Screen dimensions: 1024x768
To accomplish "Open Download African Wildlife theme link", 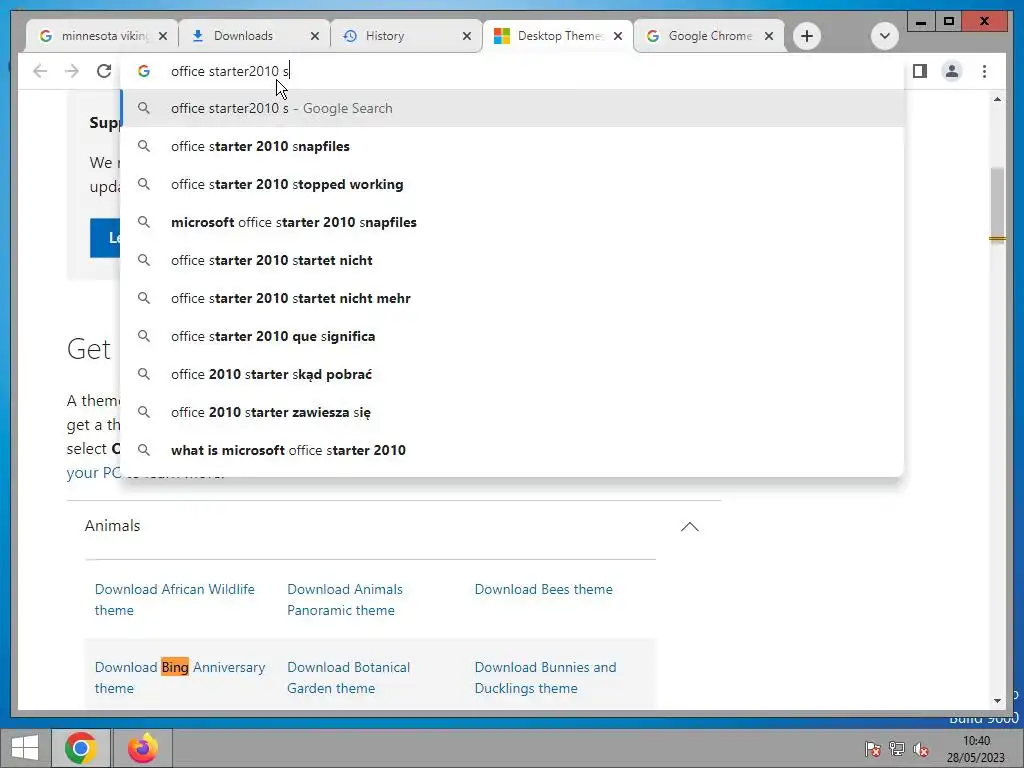I will pyautogui.click(x=174, y=600).
